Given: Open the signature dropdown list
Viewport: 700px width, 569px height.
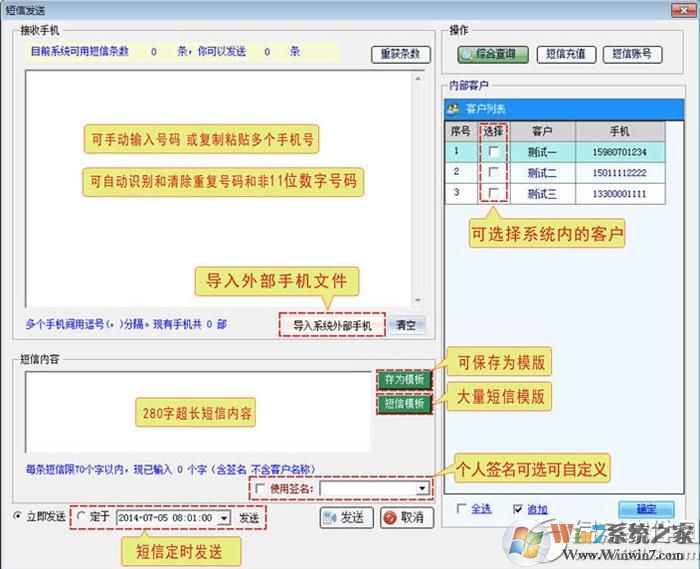Looking at the screenshot, I should click(421, 489).
